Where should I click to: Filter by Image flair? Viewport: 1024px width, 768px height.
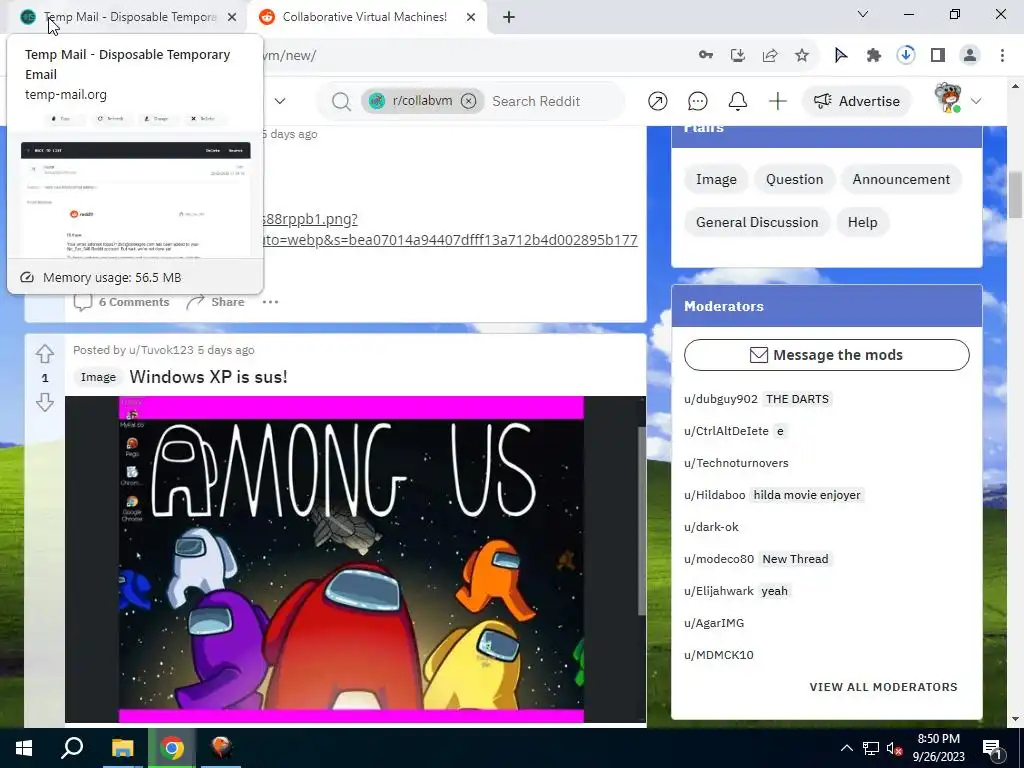[716, 179]
